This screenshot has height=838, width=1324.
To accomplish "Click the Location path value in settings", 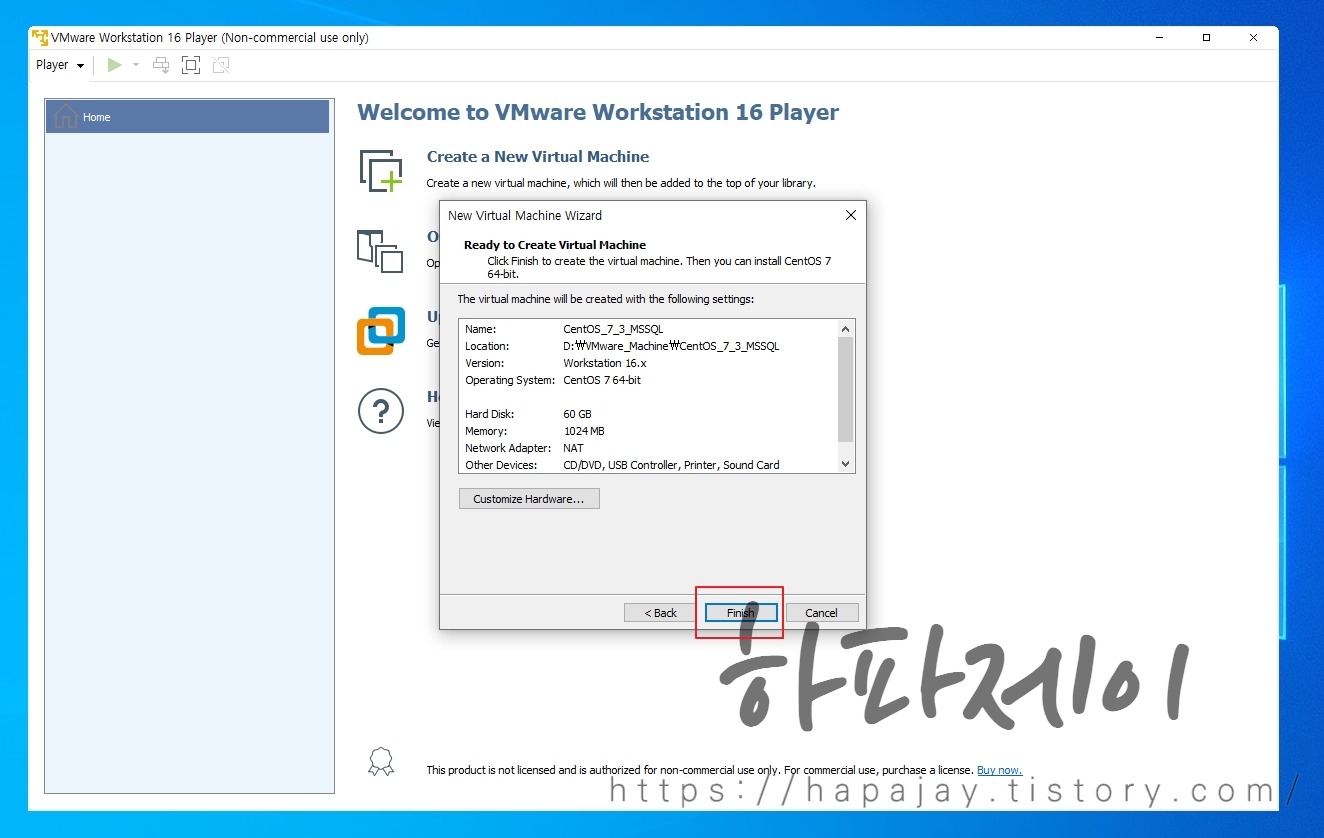I will coord(671,346).
